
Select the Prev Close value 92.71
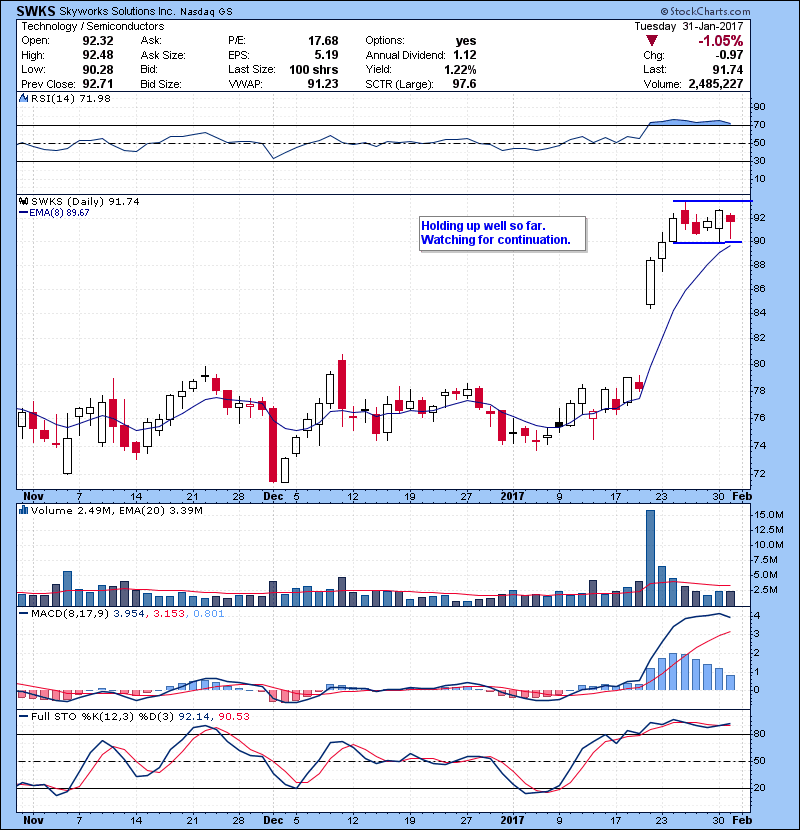click(x=97, y=84)
